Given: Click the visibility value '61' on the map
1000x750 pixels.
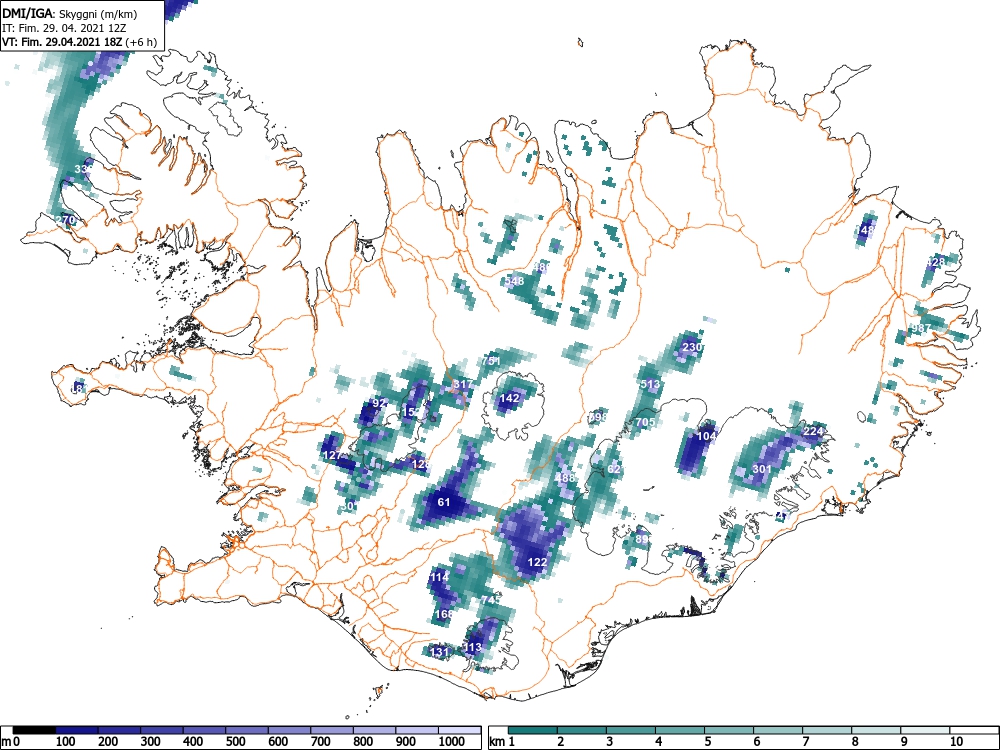Looking at the screenshot, I should [x=444, y=502].
